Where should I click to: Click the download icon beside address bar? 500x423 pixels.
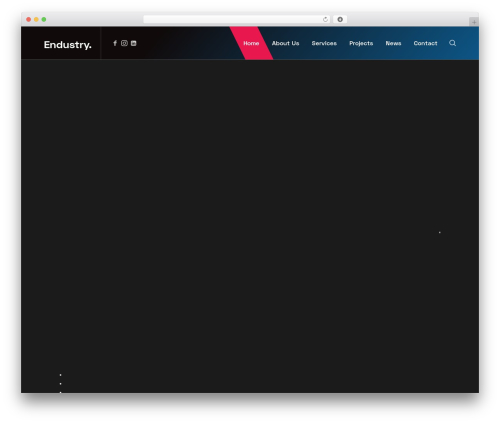[340, 19]
